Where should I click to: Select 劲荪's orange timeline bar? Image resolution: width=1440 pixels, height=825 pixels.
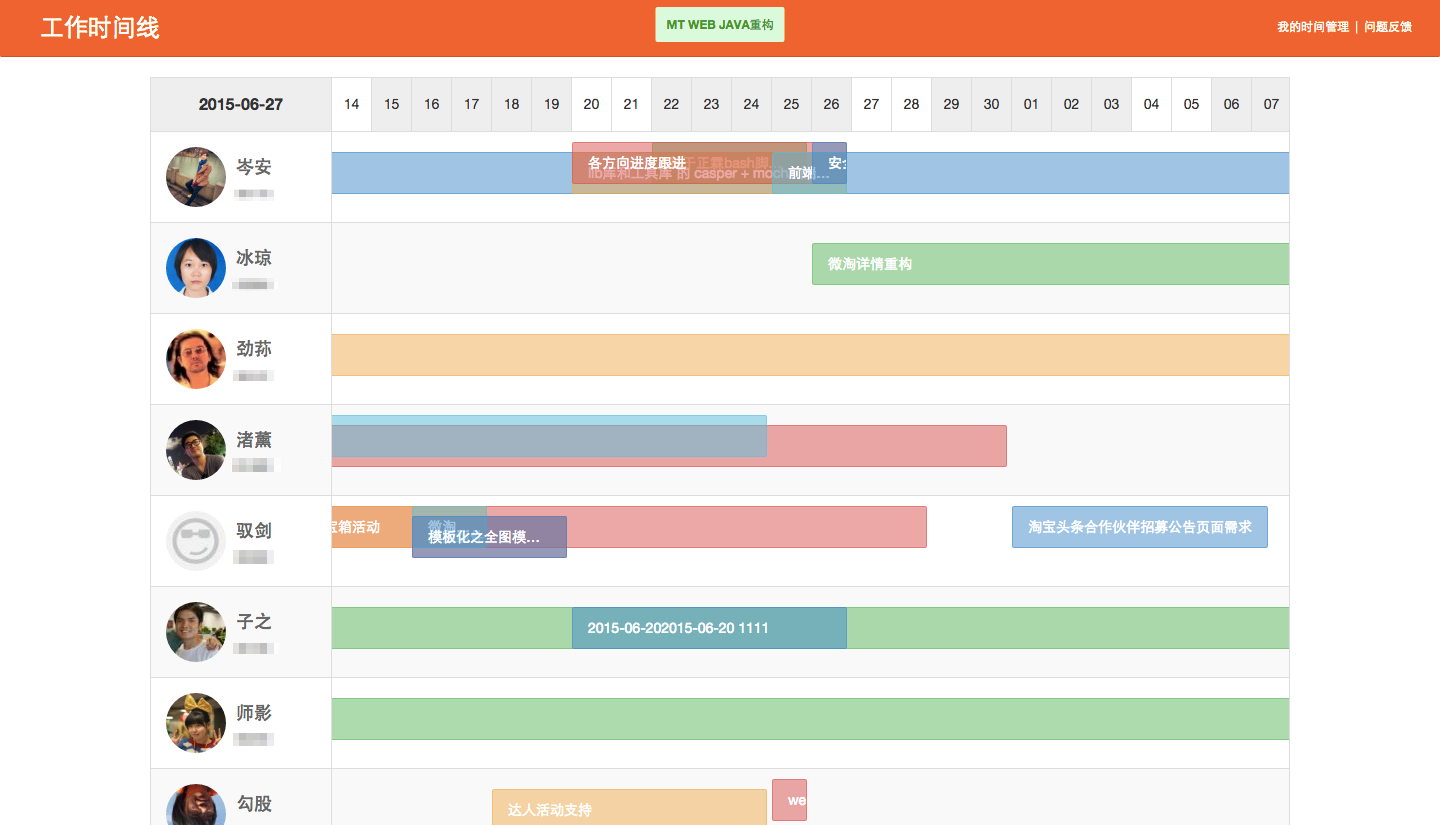click(810, 355)
